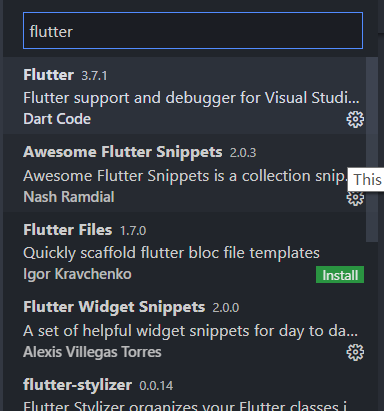The height and width of the screenshot is (411, 384).
Task: Click the extensions list scrollbar thumb
Action: (x=372, y=149)
